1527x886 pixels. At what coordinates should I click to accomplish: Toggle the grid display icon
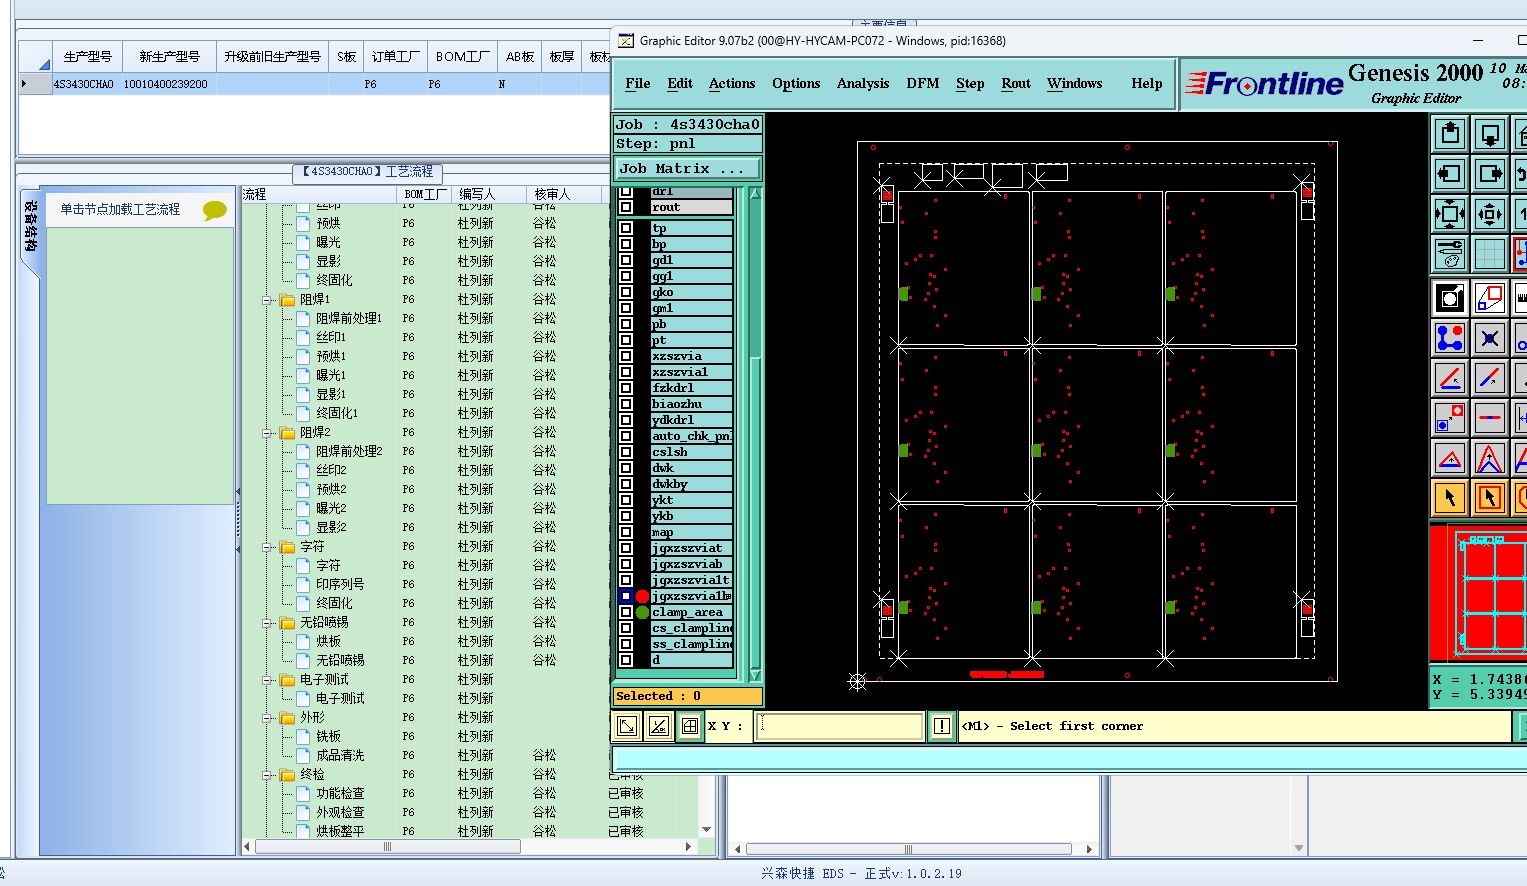[x=1490, y=253]
